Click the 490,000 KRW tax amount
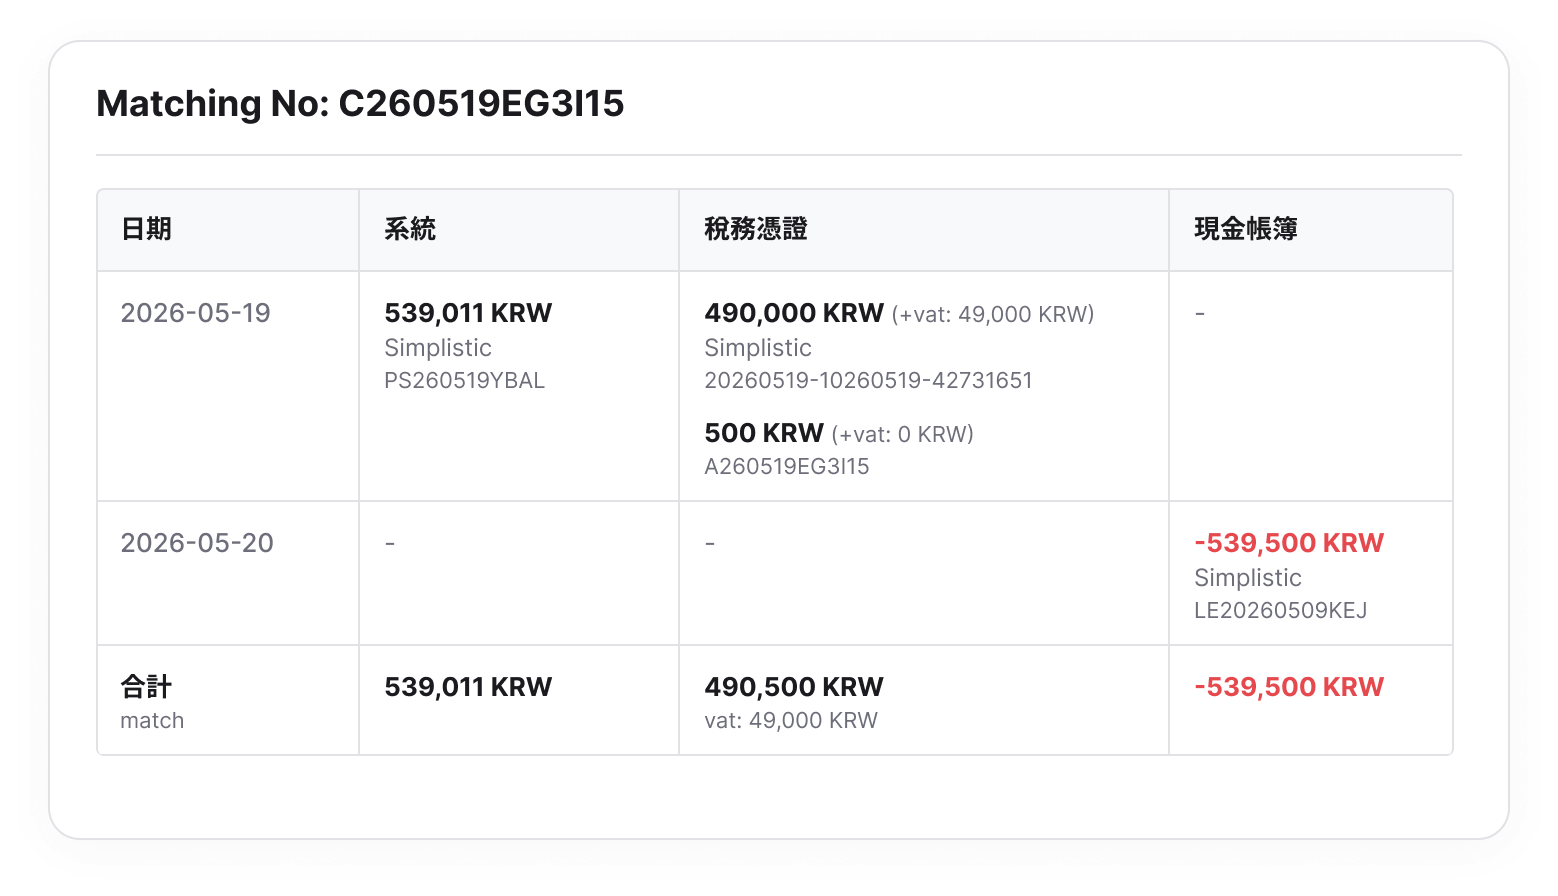1558x896 pixels. click(794, 313)
